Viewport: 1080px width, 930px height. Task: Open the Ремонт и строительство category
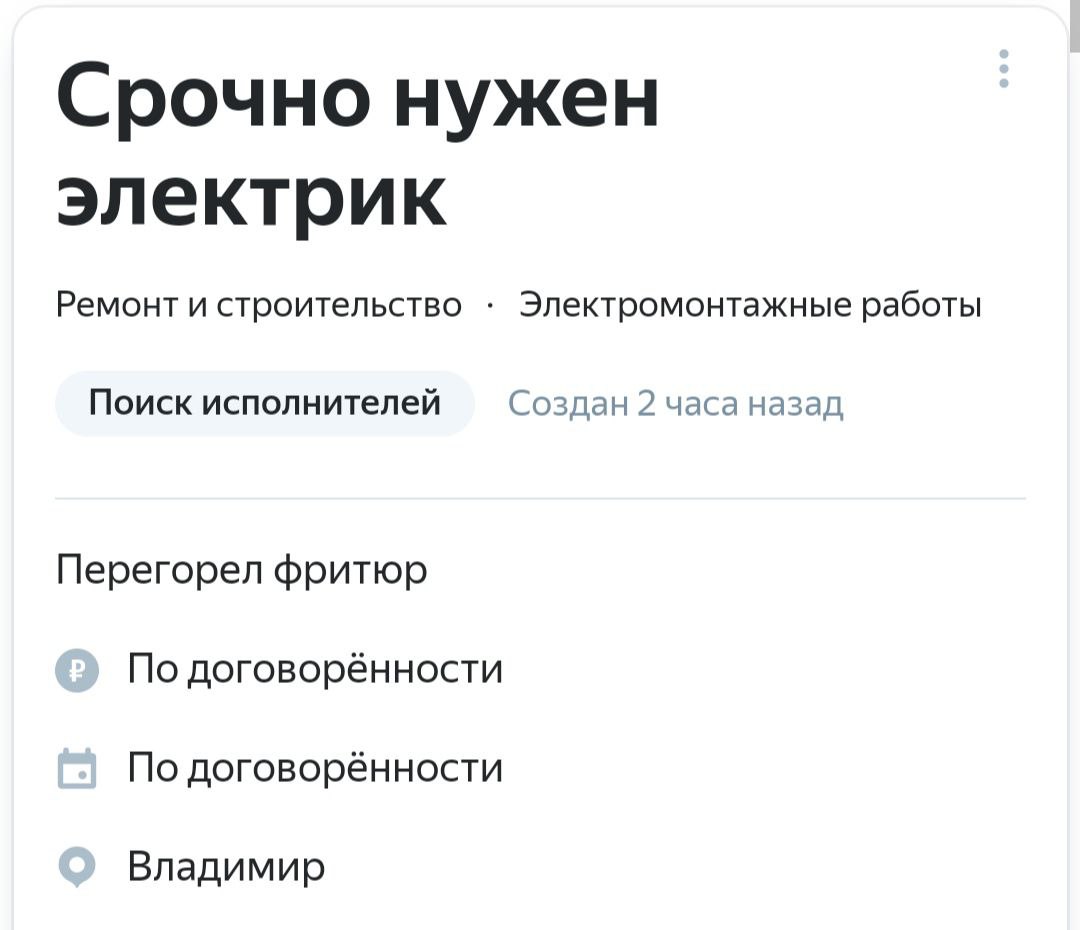coord(258,304)
